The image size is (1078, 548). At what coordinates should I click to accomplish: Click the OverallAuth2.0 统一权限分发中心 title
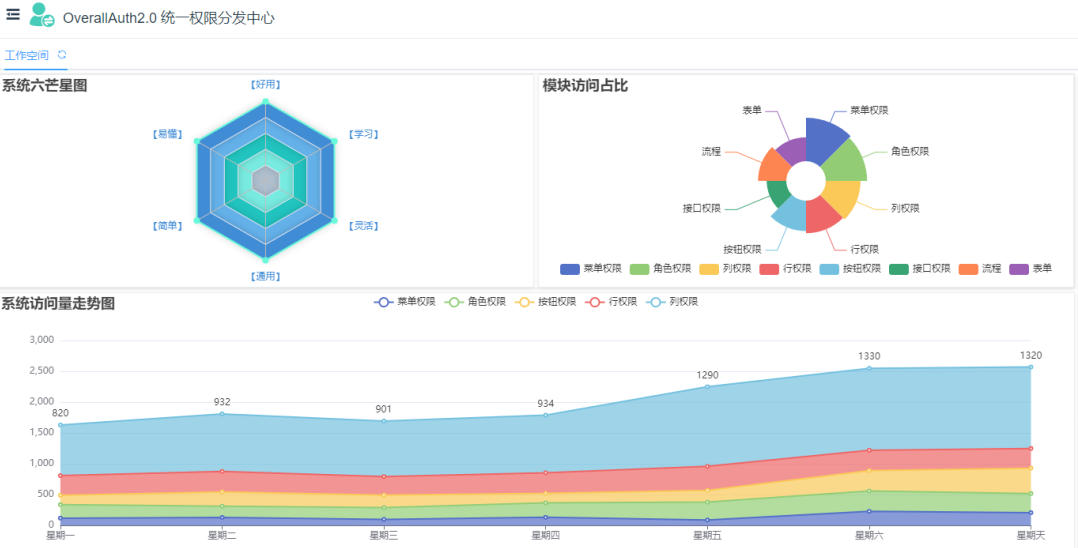(x=168, y=18)
